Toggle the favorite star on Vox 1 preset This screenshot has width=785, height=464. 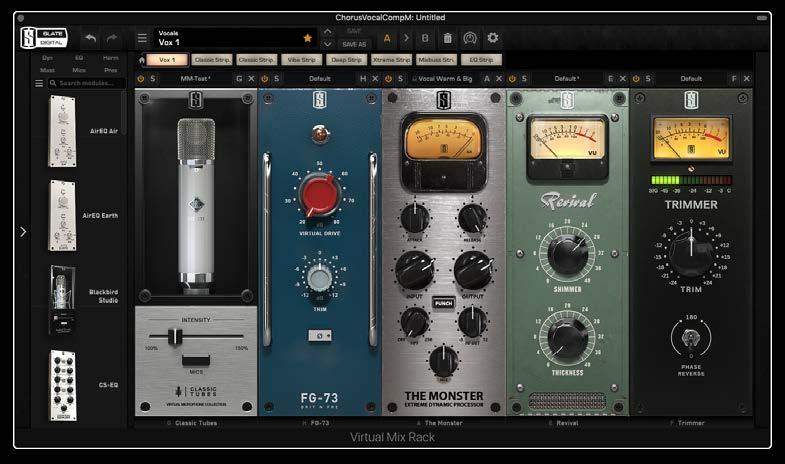307,38
